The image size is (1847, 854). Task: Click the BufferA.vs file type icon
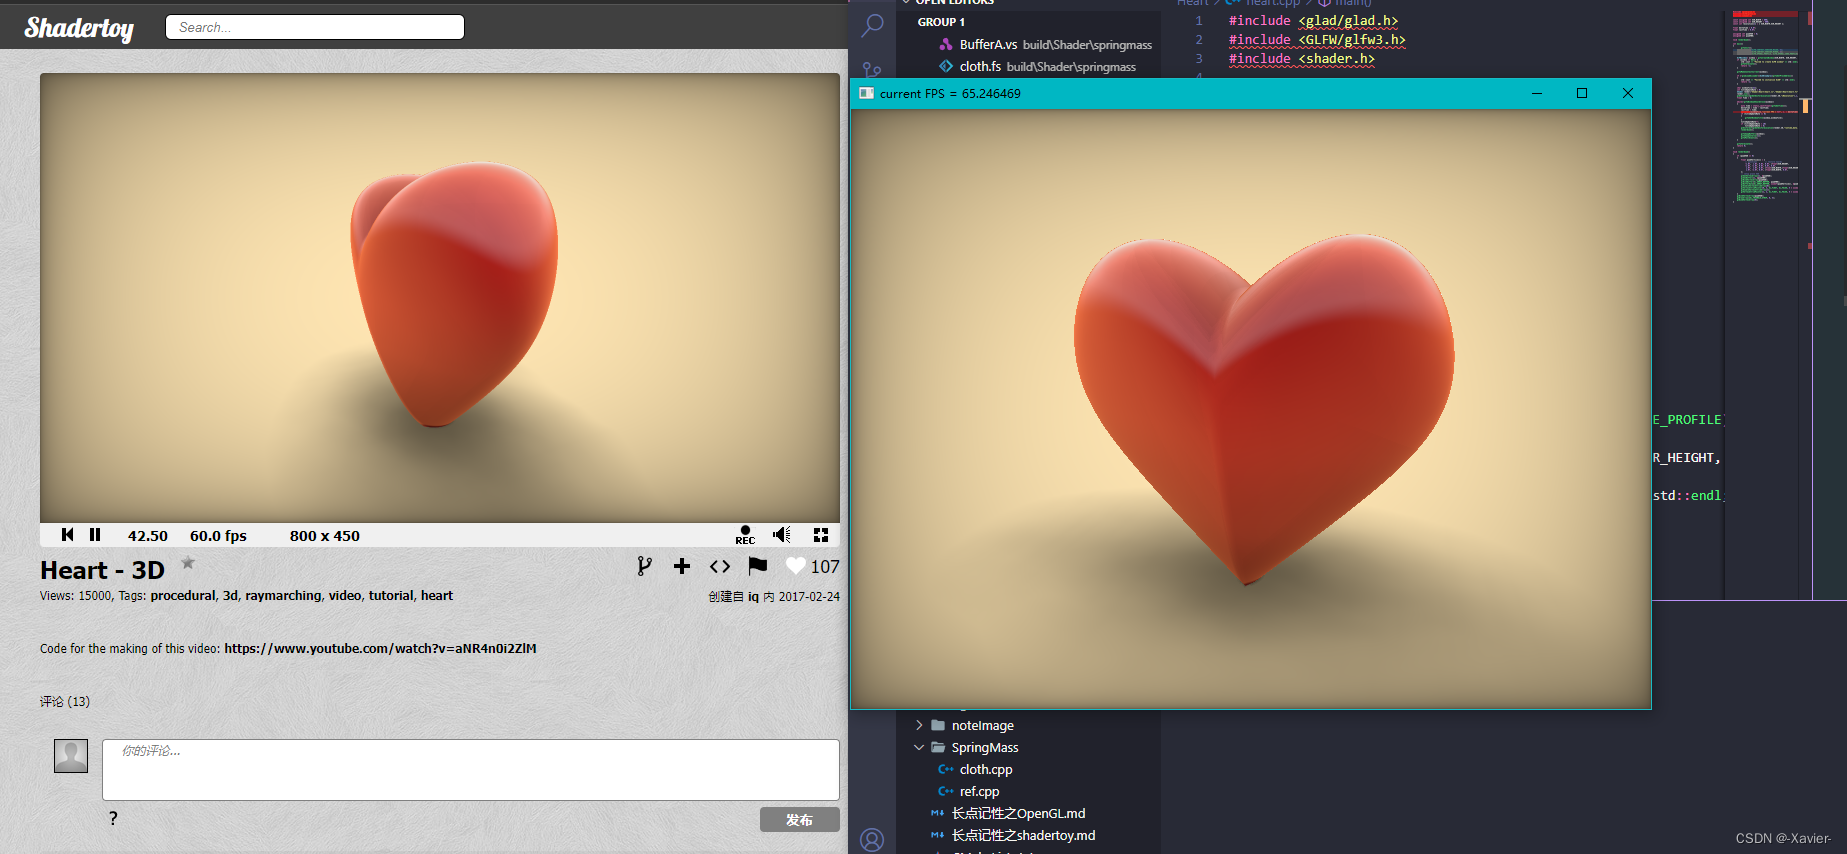click(x=946, y=44)
